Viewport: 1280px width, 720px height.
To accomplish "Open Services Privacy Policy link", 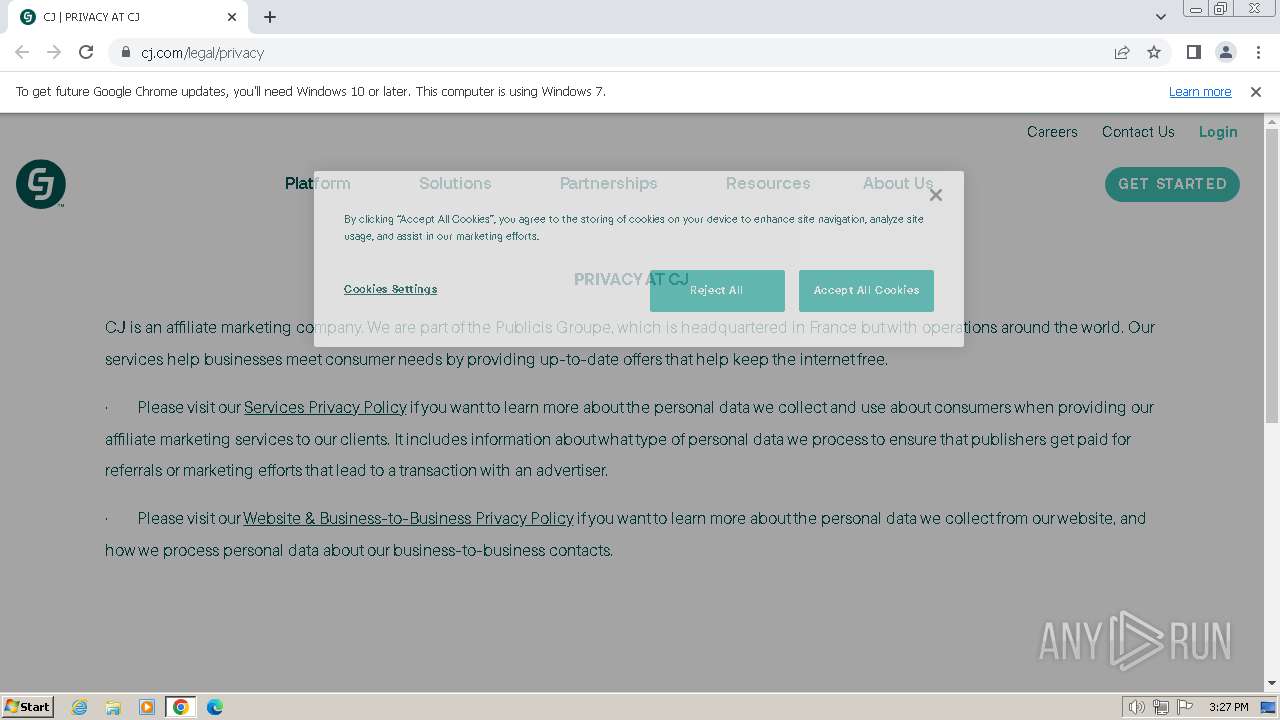I will click(325, 407).
